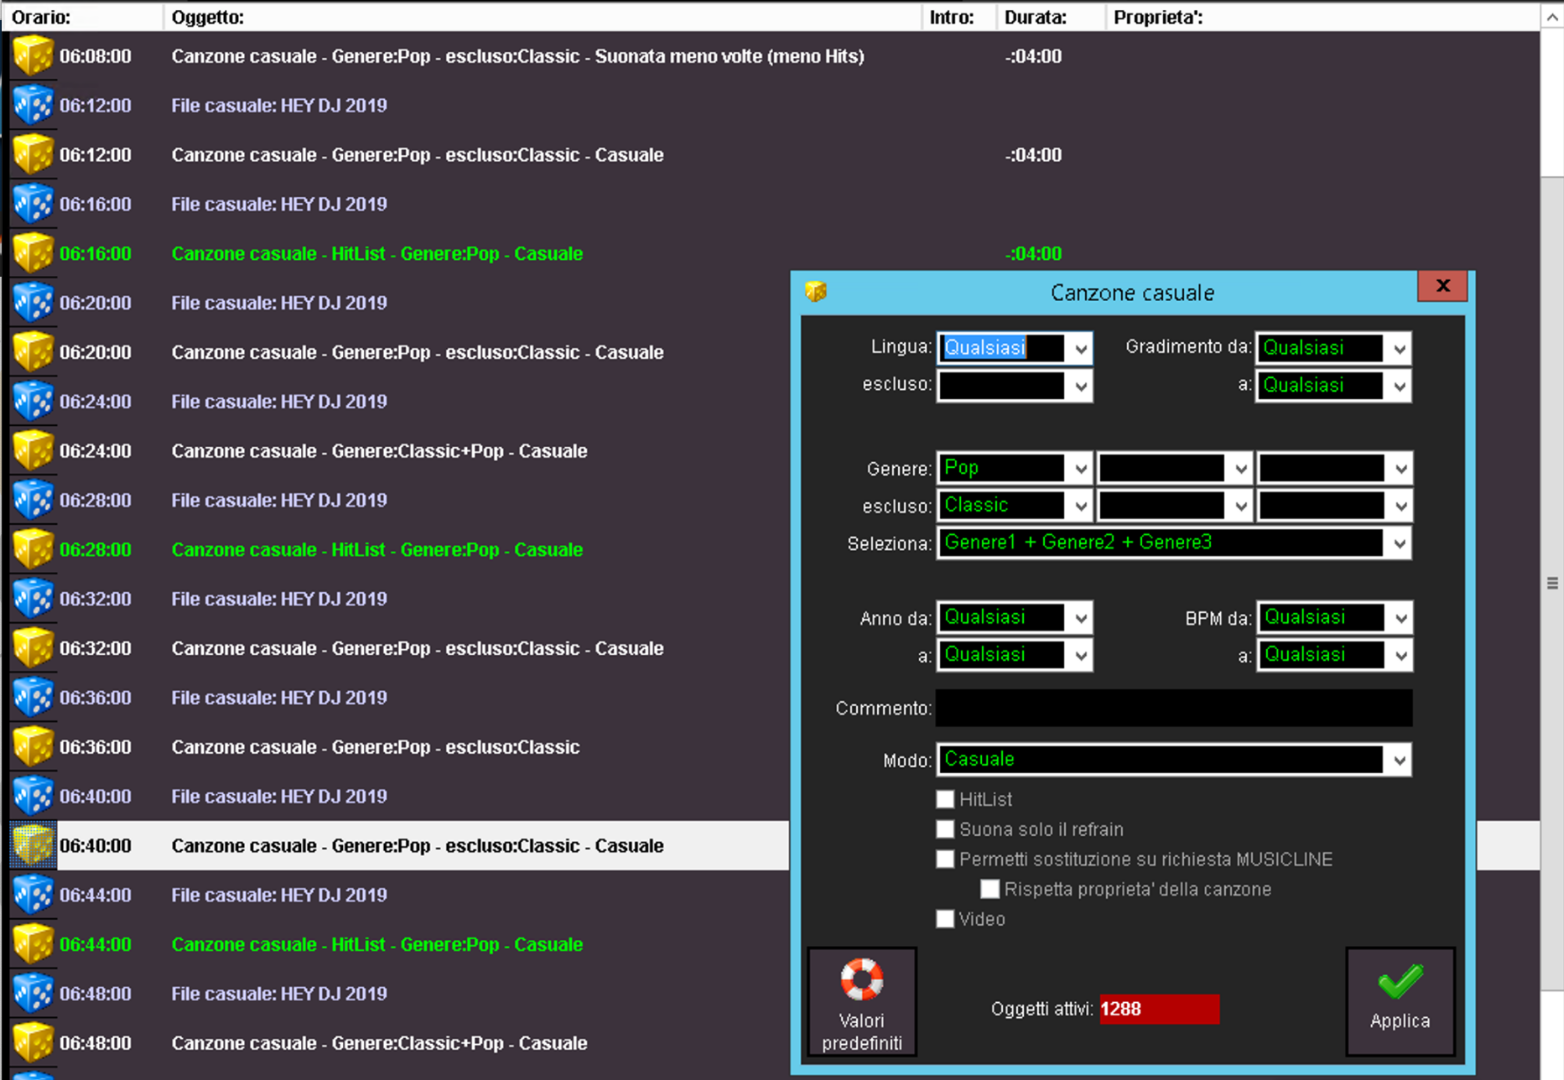The height and width of the screenshot is (1080, 1564).
Task: Select File casuale HEY DJ 2019 at 06:44:00
Action: [279, 895]
